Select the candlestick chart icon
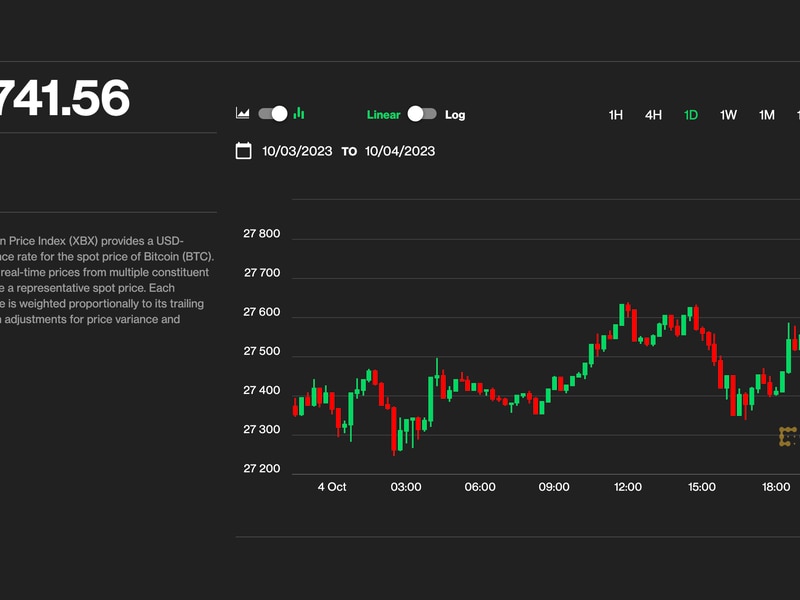This screenshot has height=600, width=800. pos(299,114)
